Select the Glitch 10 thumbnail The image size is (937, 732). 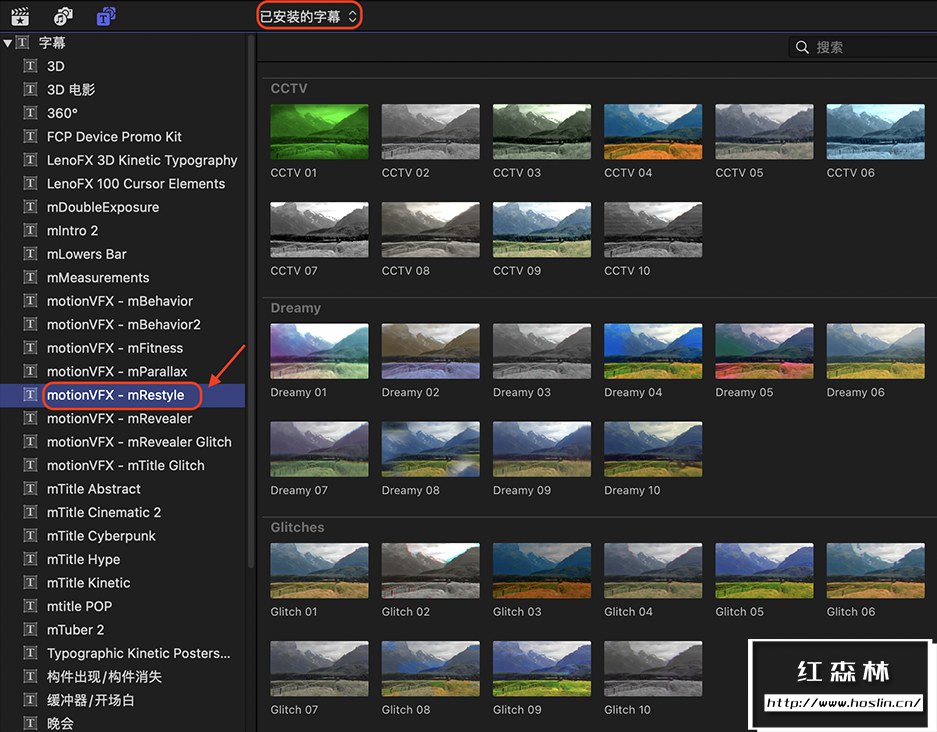(653, 669)
